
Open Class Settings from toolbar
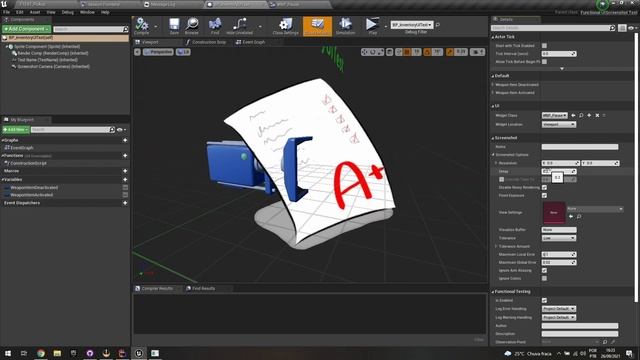(286, 25)
